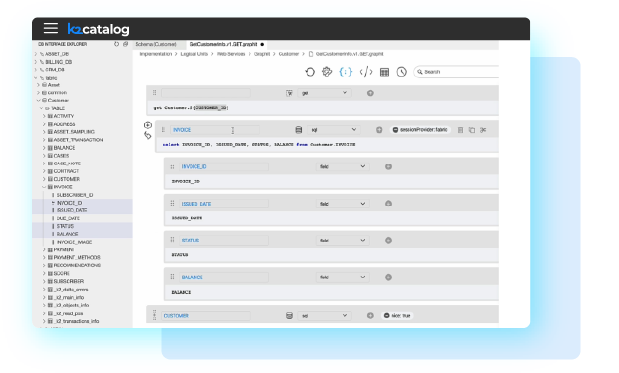Click the database icon in CUSTOMER row
Screen dimensions: 619x373
[289, 315]
